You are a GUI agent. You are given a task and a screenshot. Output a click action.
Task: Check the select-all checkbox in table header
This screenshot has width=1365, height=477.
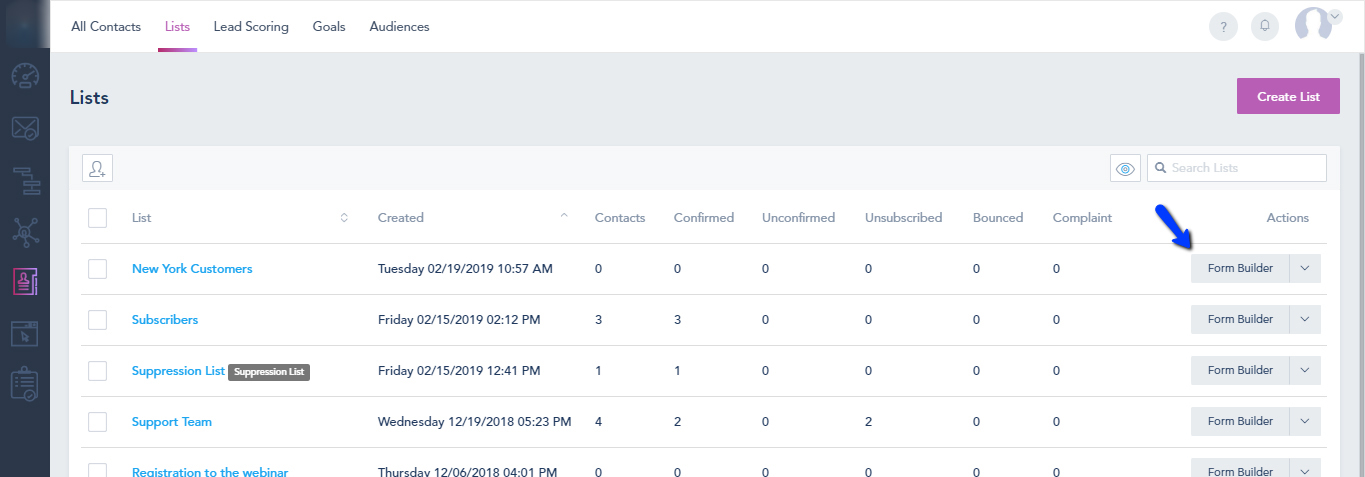(97, 218)
